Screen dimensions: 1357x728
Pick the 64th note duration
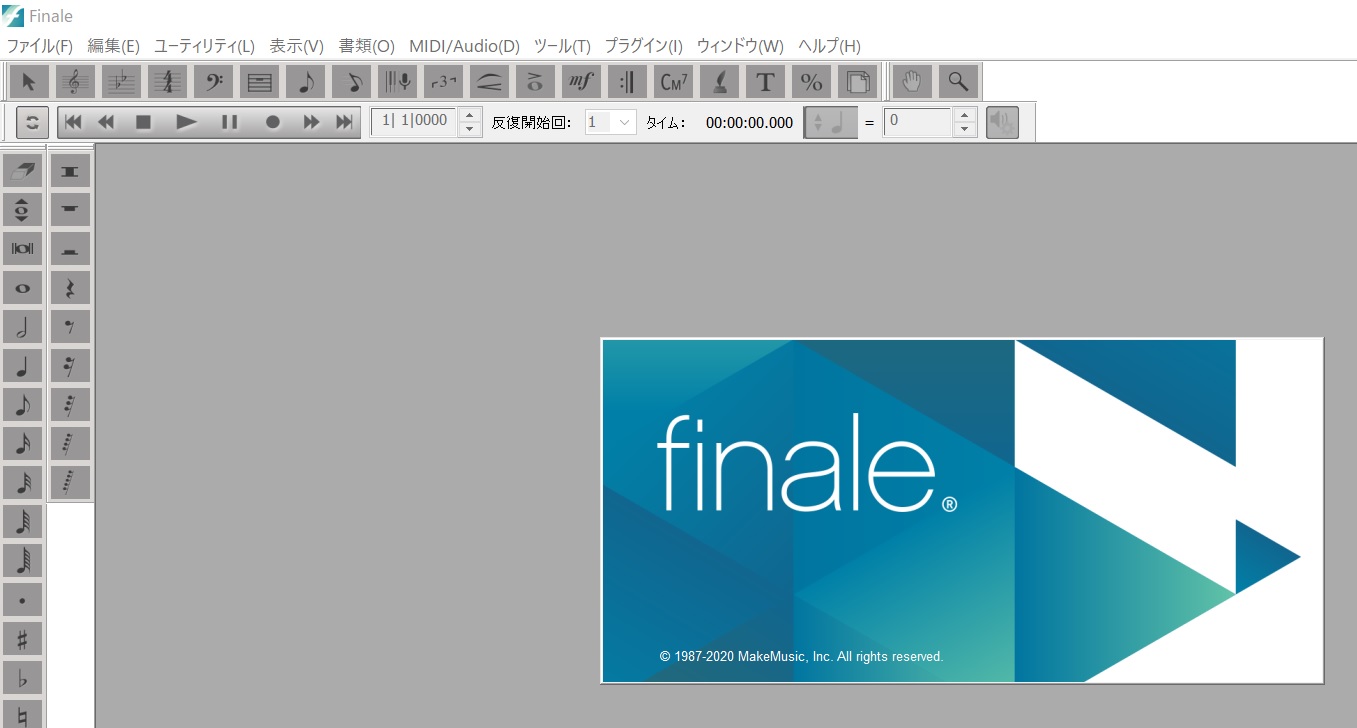(22, 522)
